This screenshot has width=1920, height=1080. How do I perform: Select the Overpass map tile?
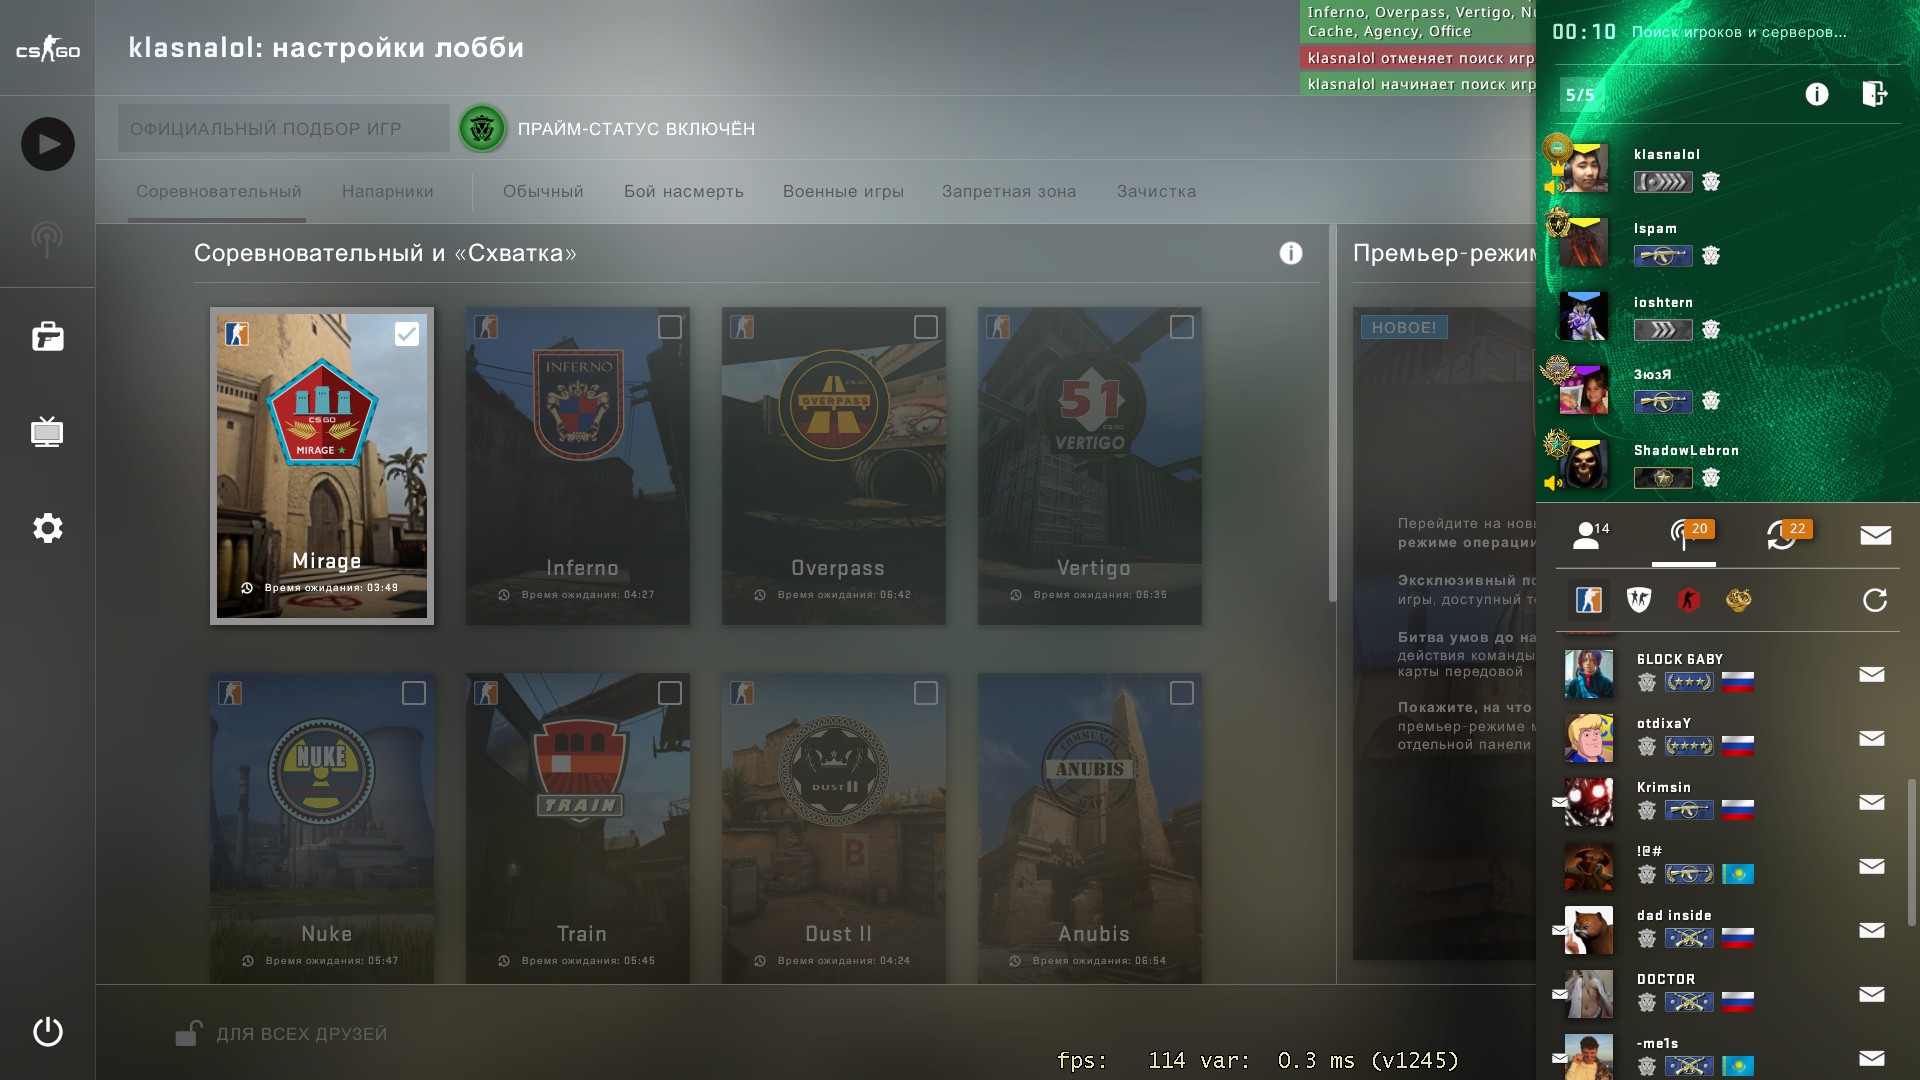834,466
